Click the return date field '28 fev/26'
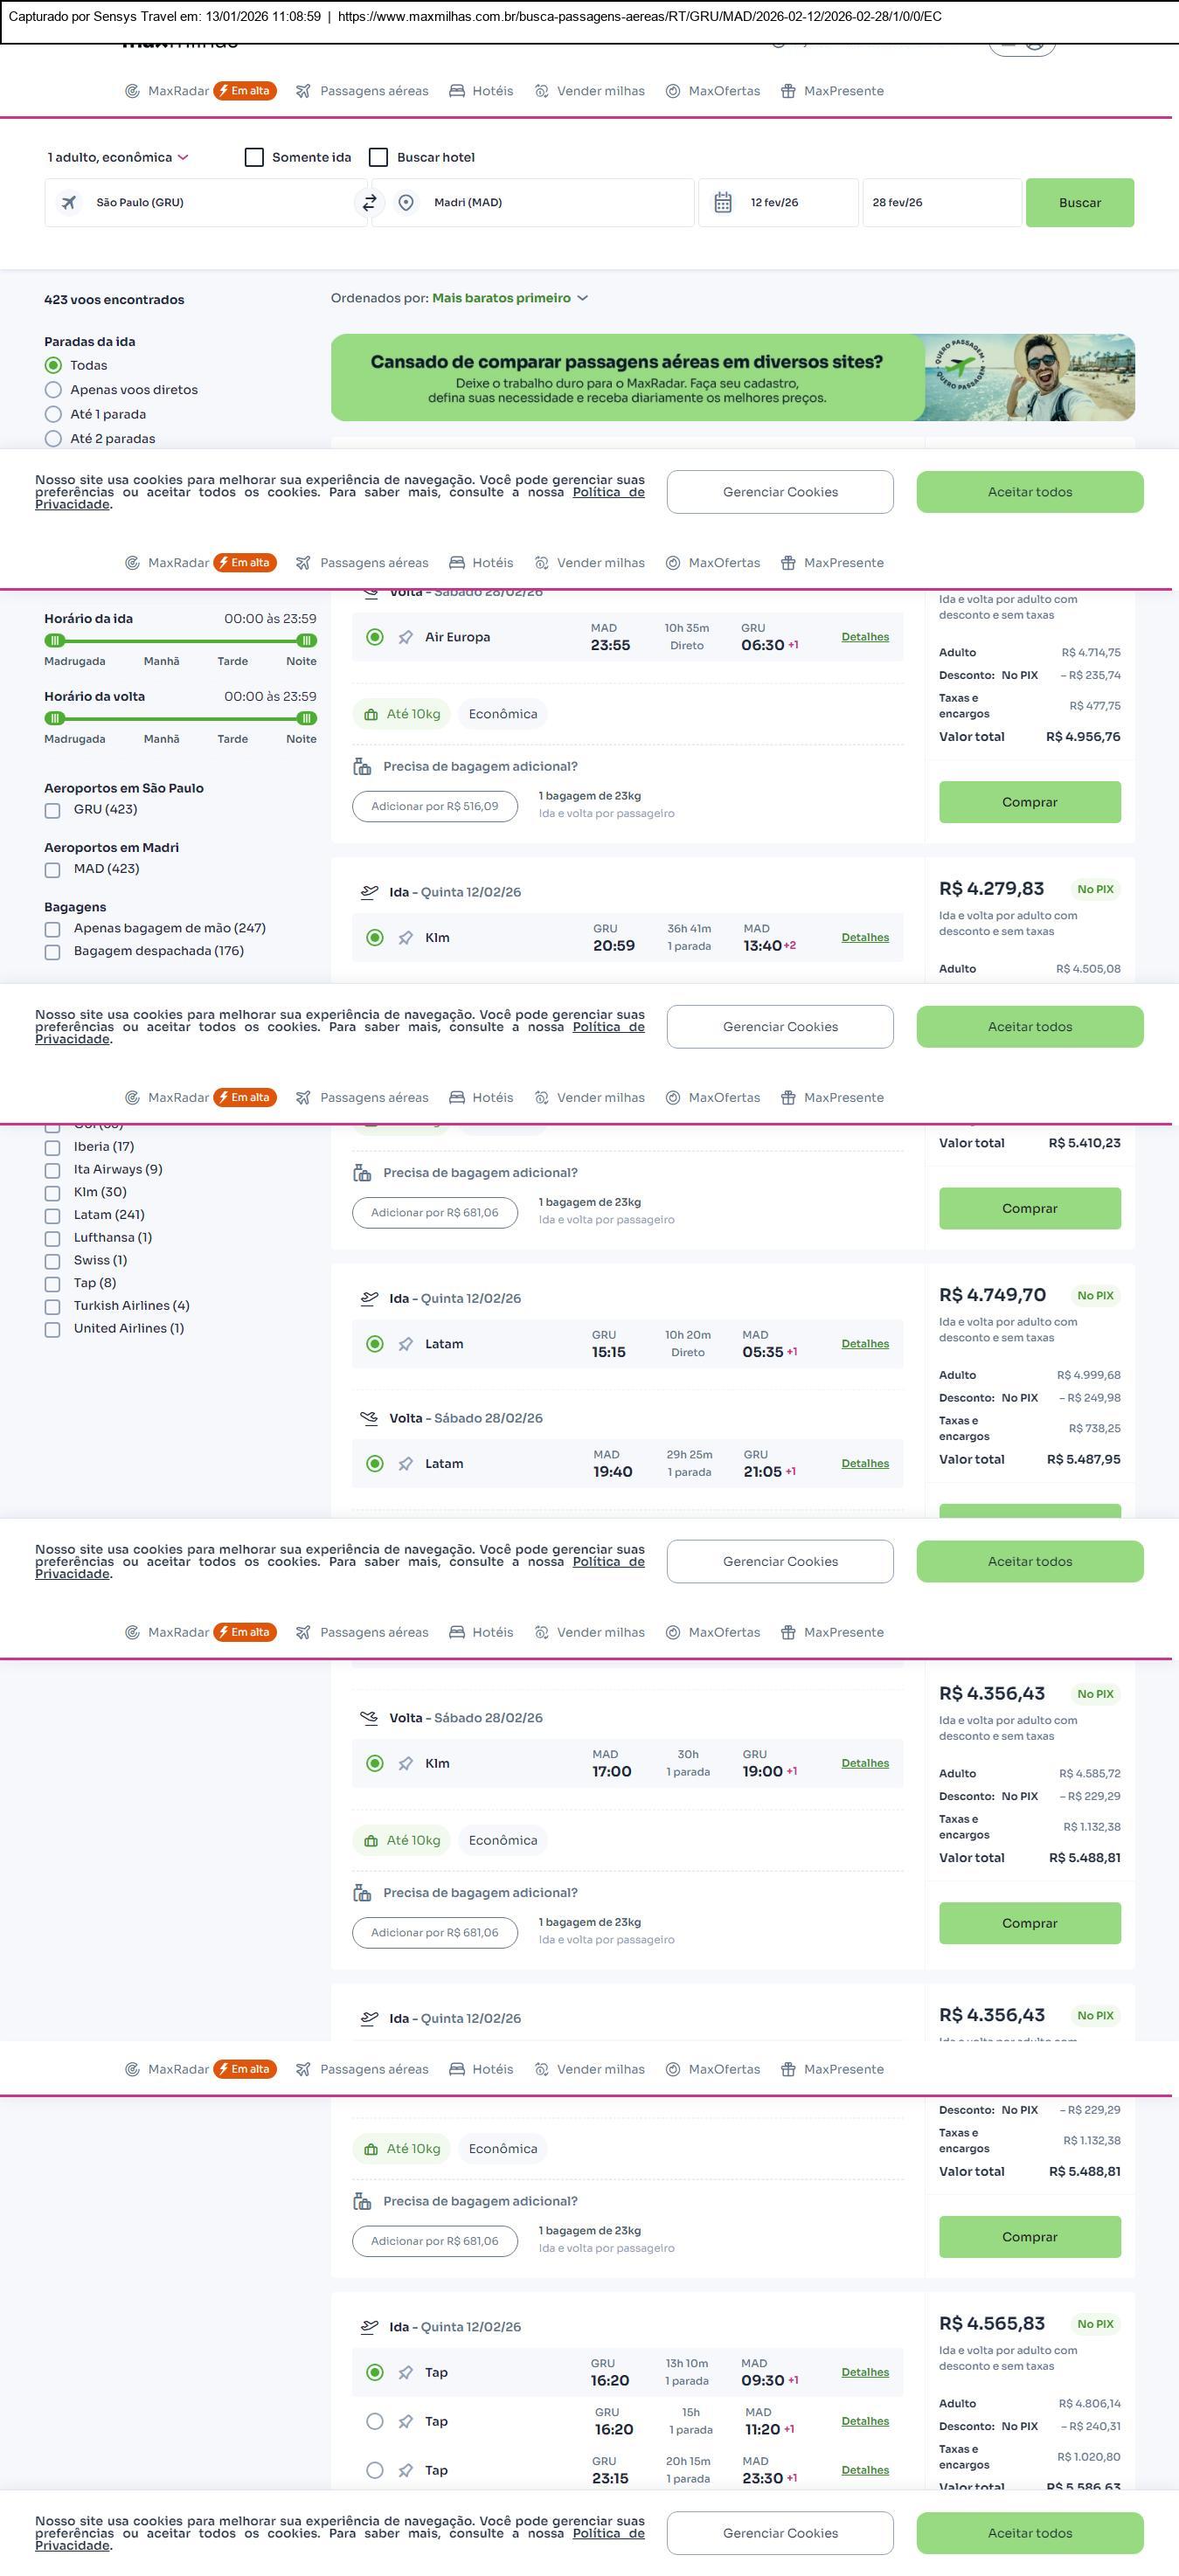The image size is (1179, 2576). click(940, 203)
